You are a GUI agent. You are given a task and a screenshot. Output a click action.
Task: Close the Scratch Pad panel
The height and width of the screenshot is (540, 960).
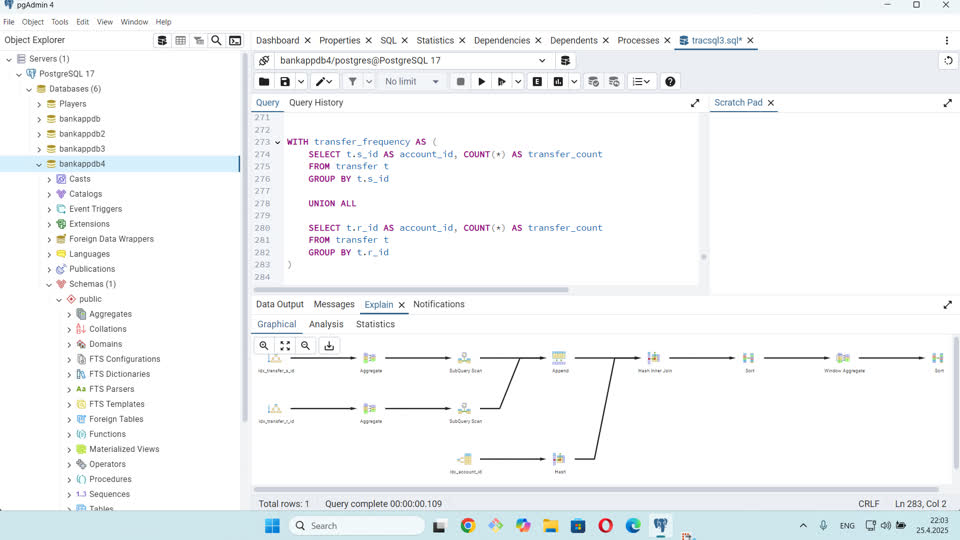[771, 103]
